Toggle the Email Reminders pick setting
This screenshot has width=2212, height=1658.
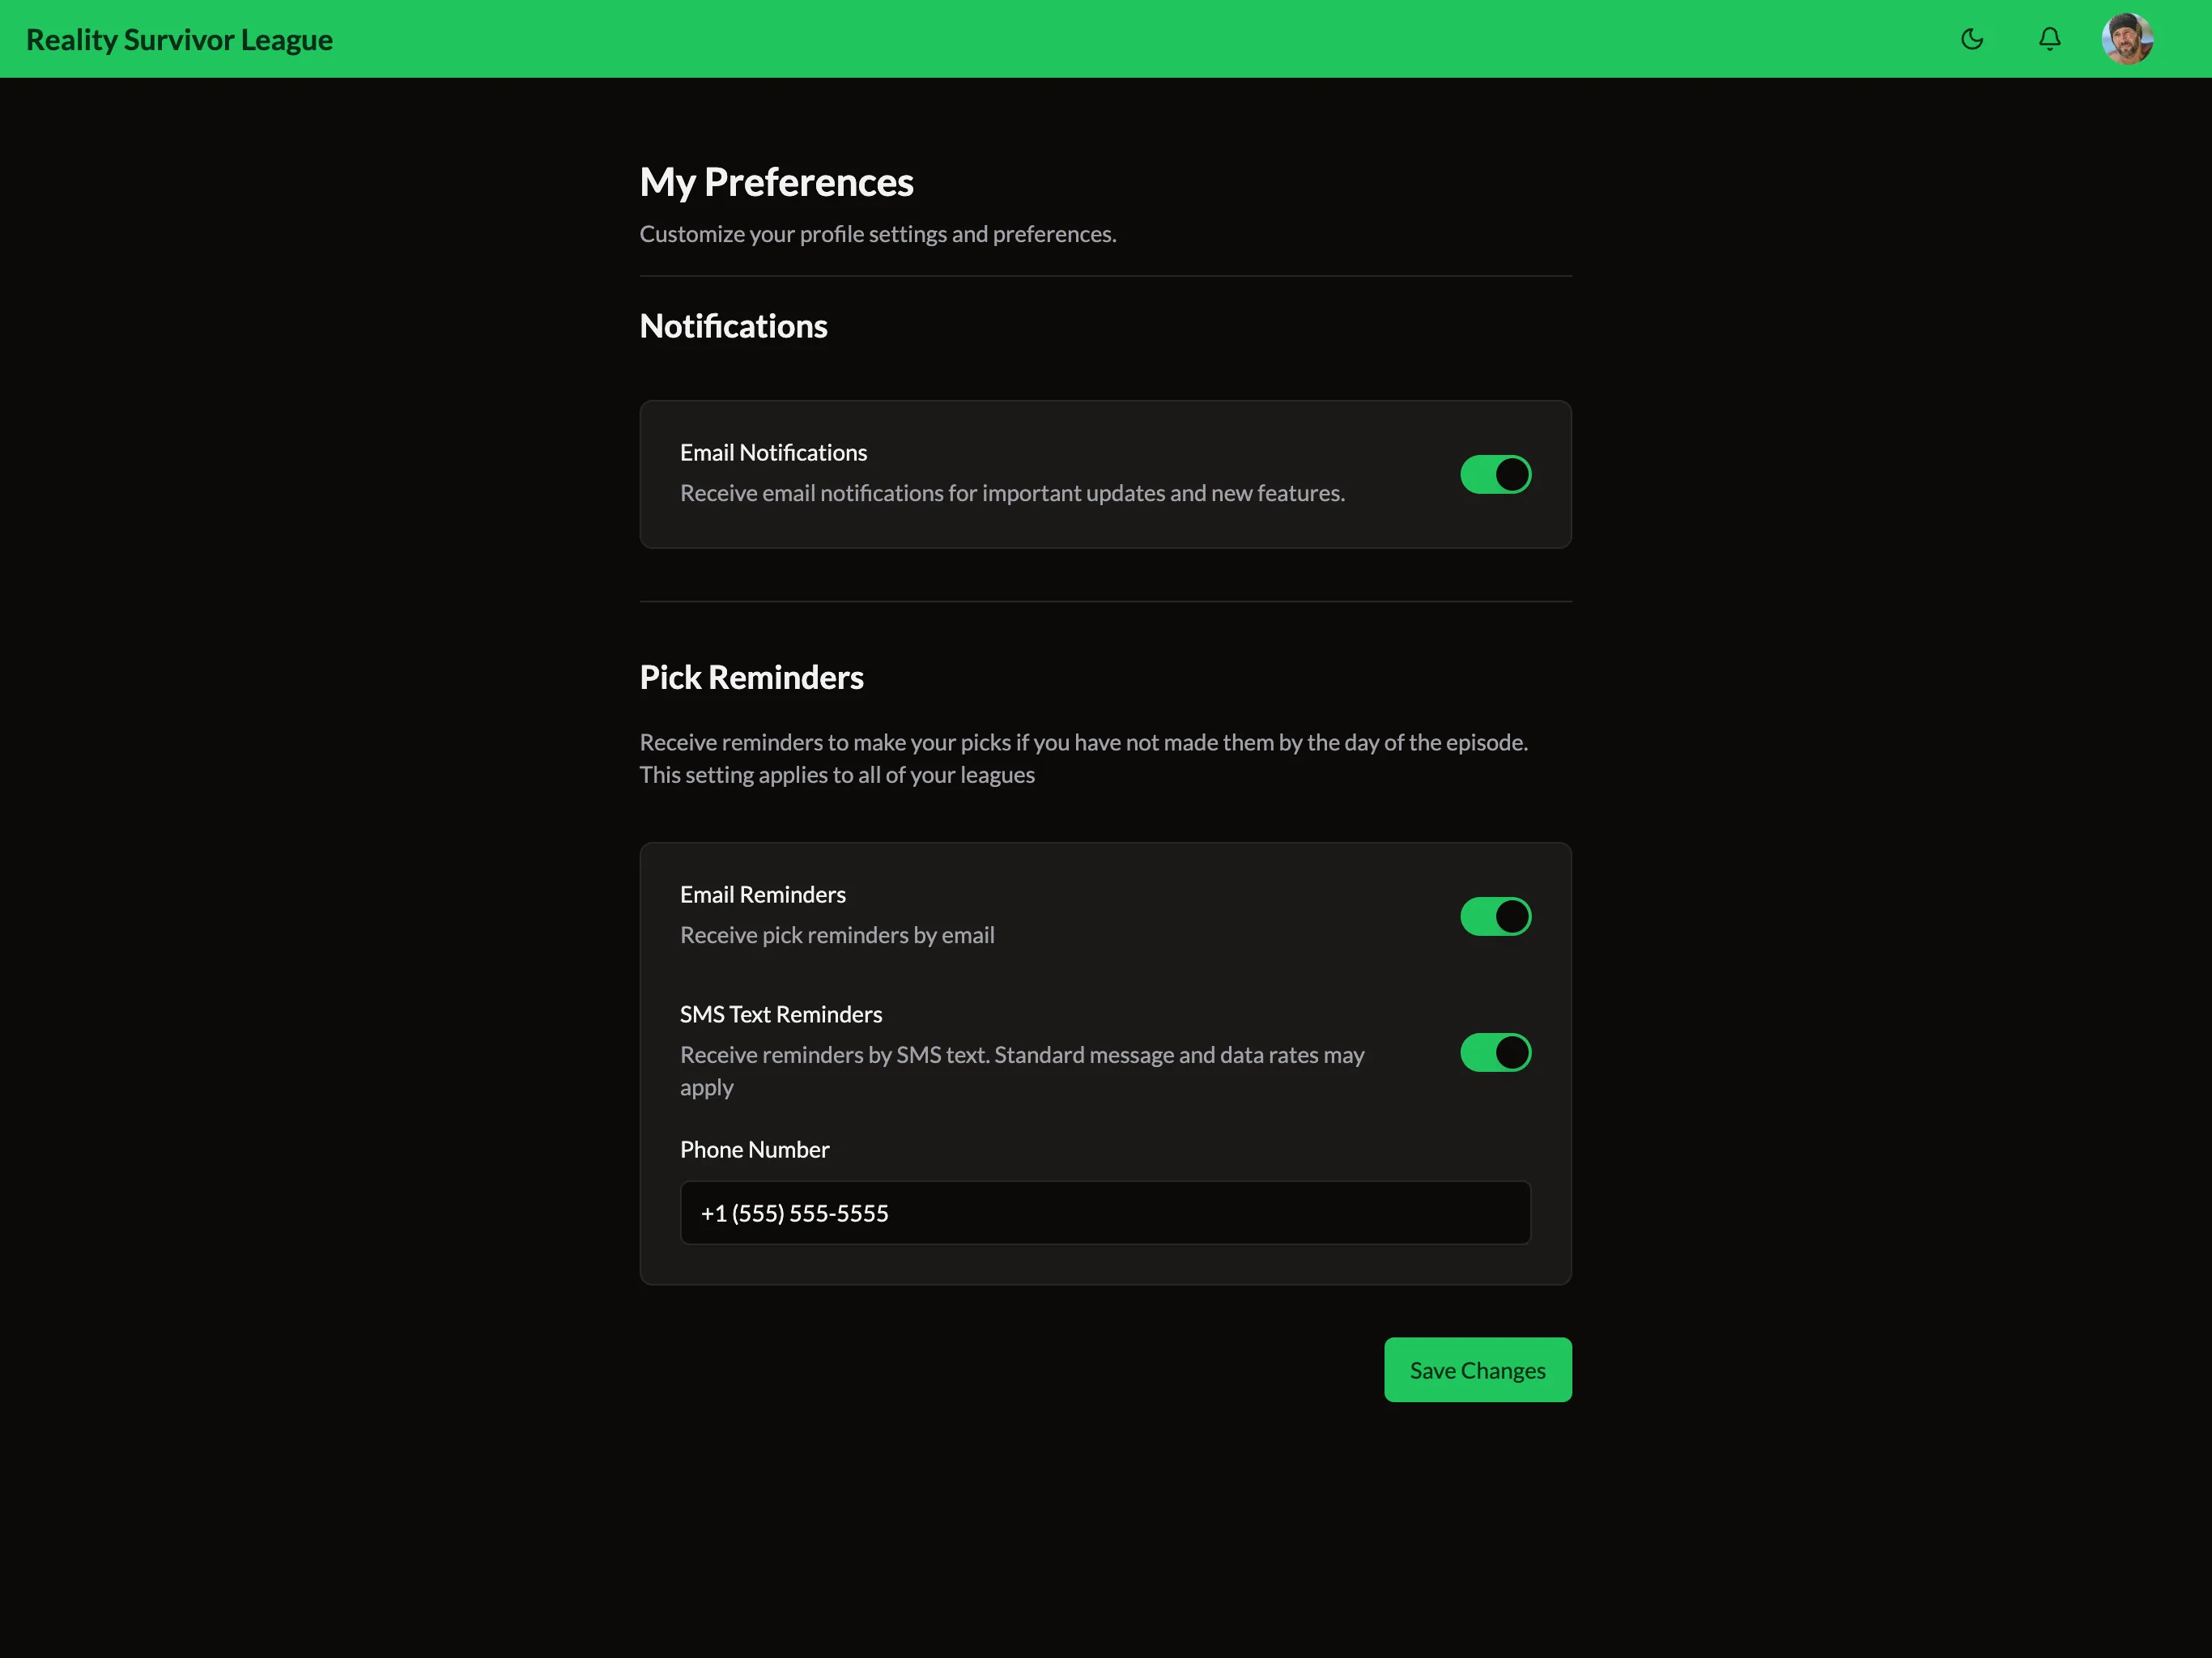(1495, 915)
